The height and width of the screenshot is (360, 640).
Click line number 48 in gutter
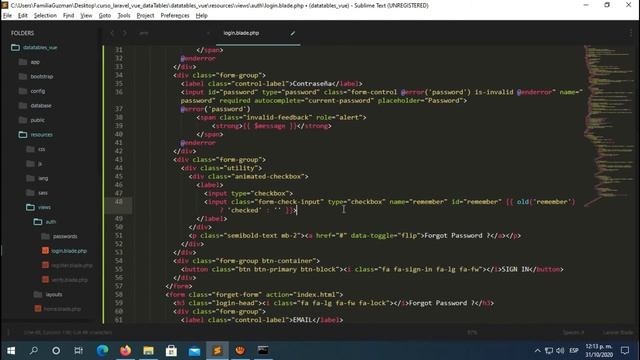[x=118, y=202]
